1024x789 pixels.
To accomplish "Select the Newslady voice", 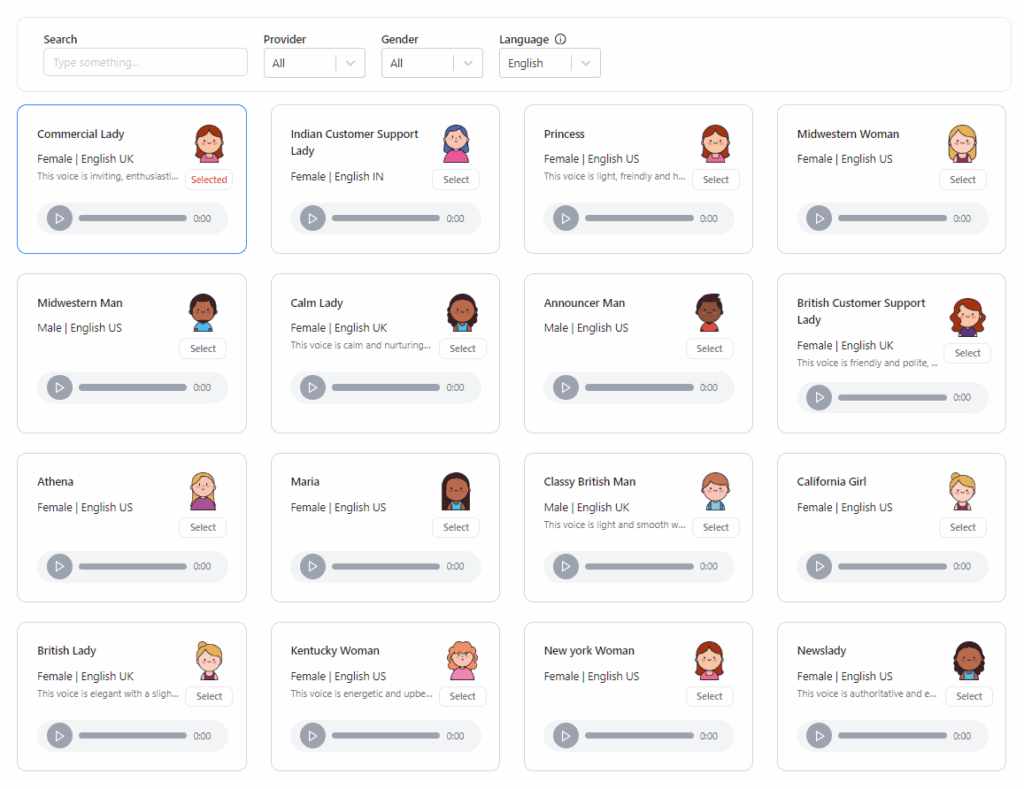I will (969, 696).
